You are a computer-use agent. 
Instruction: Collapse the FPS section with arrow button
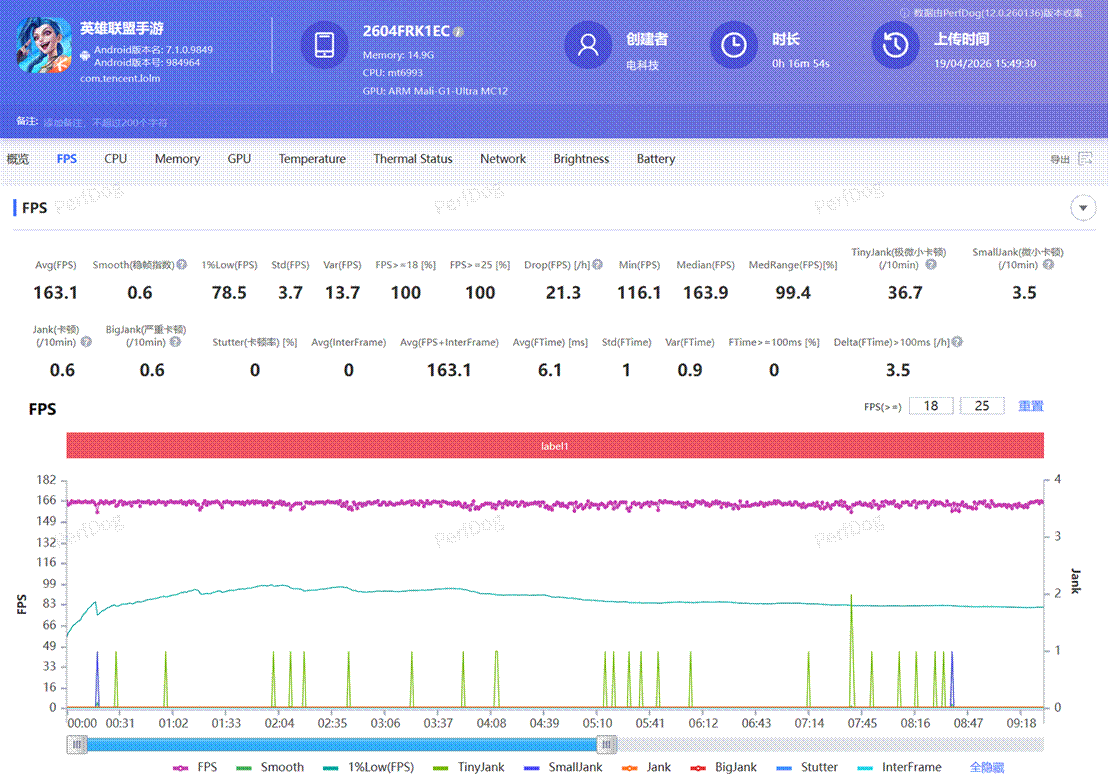click(1083, 208)
